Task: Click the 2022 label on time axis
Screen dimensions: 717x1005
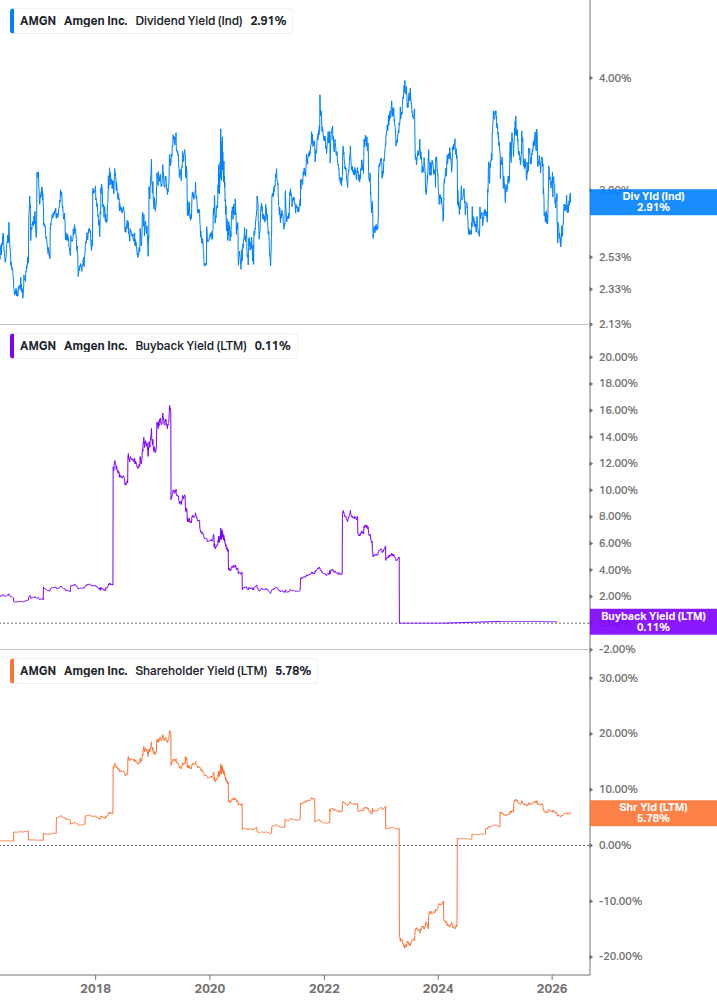Action: (324, 989)
